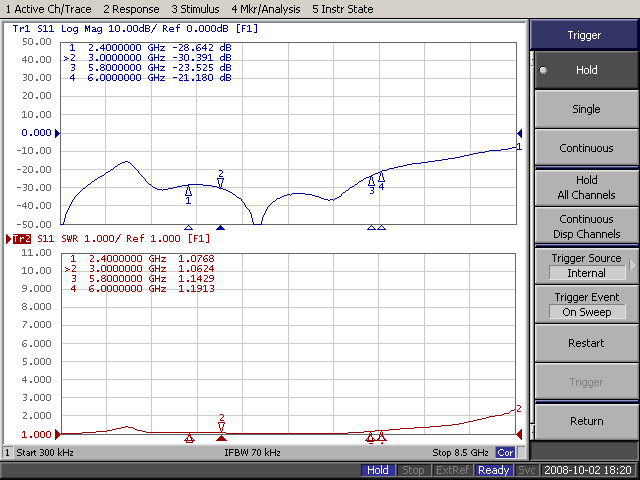Click marker 1 triangle on Log Mag trace

189,190
